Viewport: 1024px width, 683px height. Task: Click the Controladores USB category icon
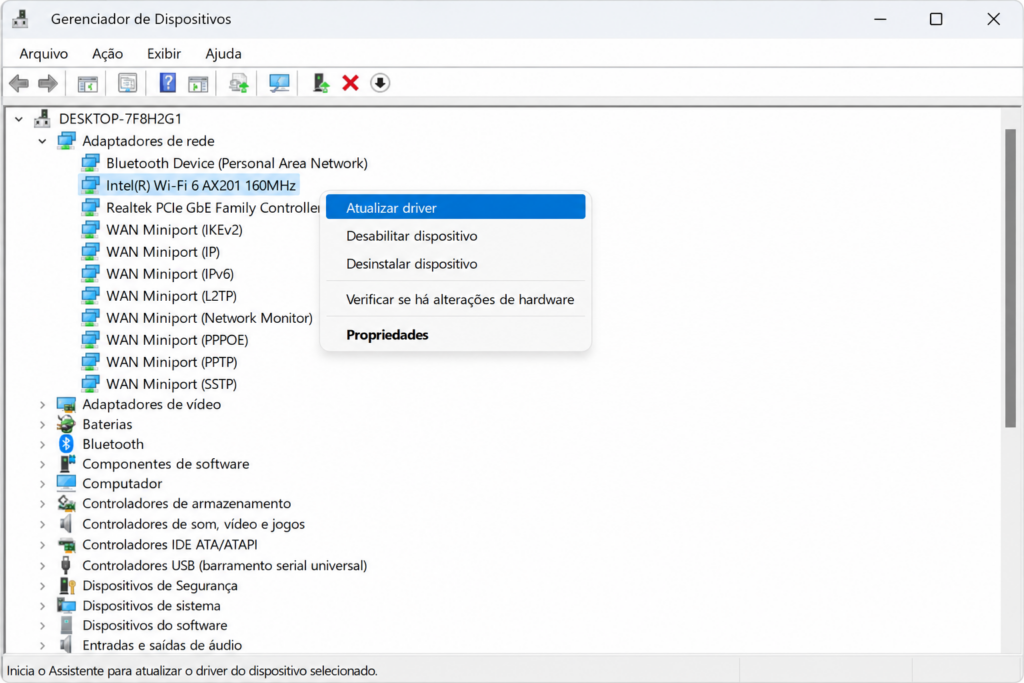point(66,565)
